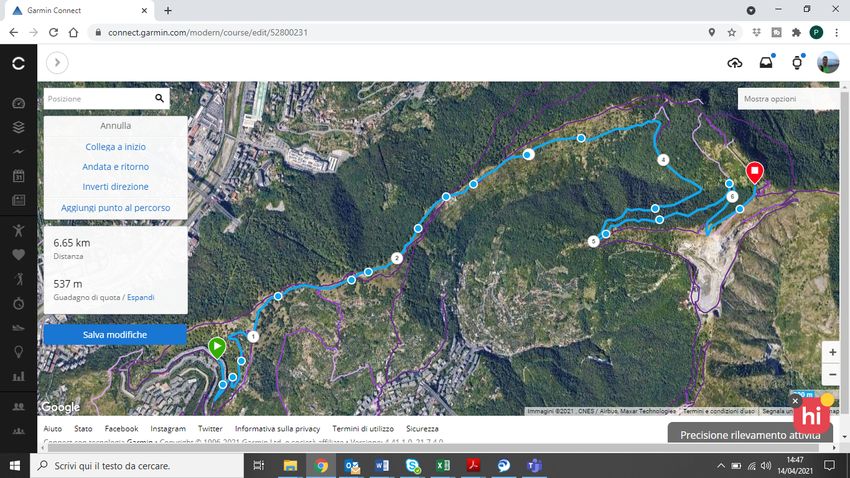Zoom in on map with plus button
850x478 pixels.
(x=832, y=352)
